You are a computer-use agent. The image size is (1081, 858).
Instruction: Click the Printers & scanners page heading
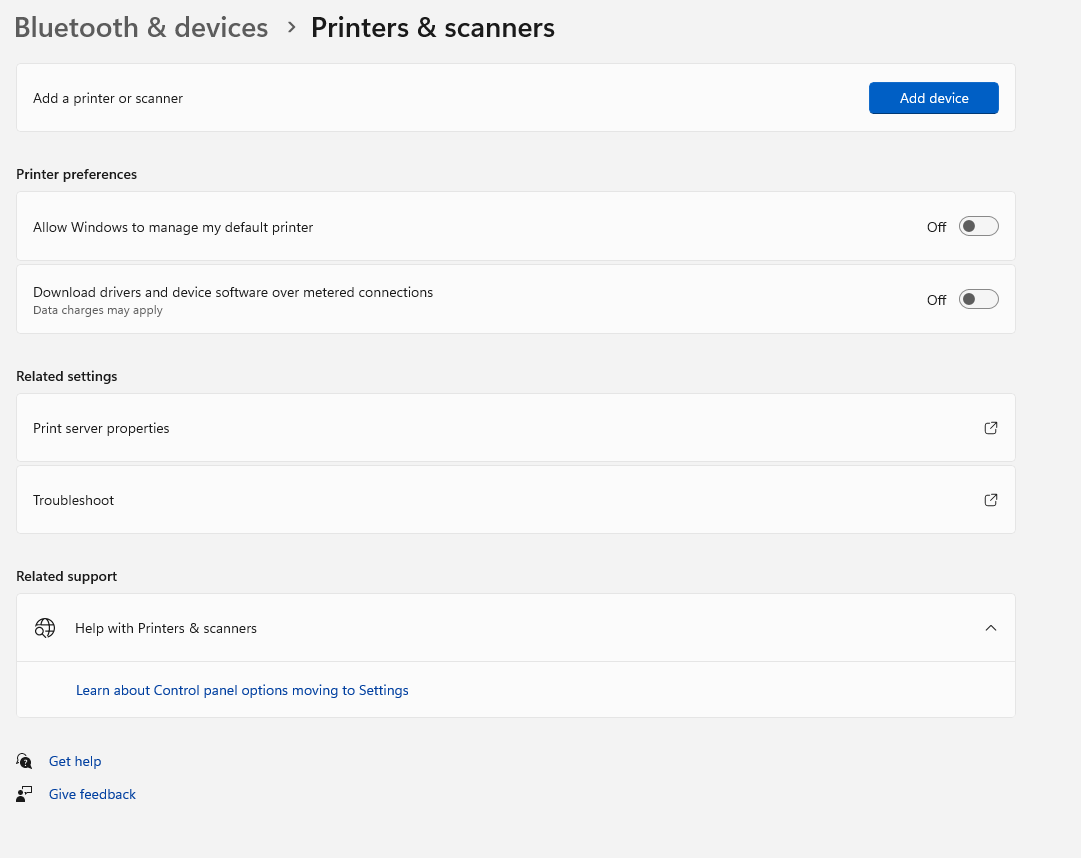tap(432, 27)
